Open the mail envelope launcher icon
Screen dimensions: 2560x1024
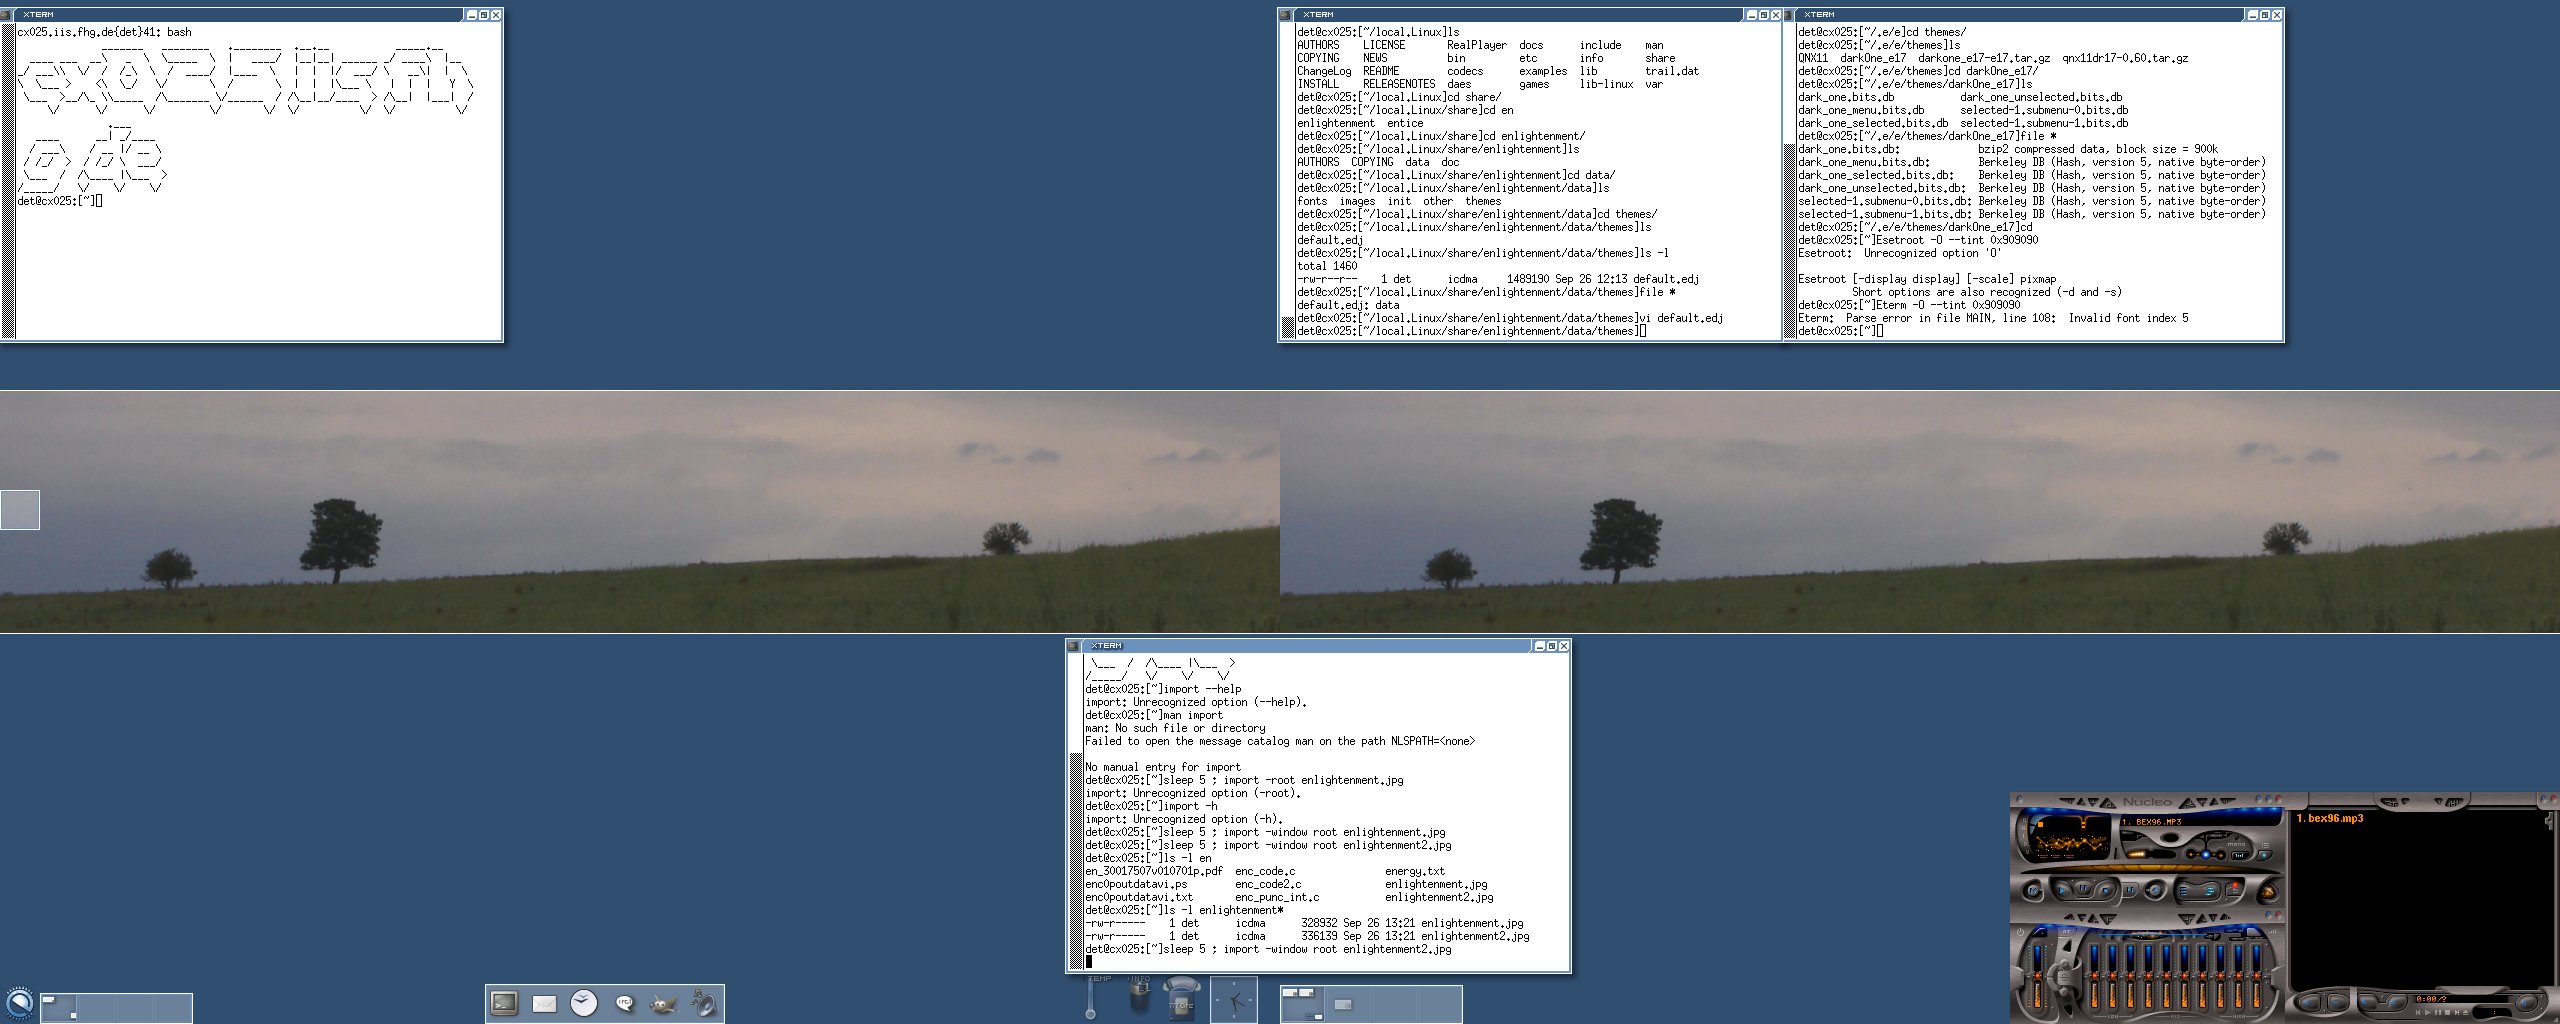tap(544, 1003)
